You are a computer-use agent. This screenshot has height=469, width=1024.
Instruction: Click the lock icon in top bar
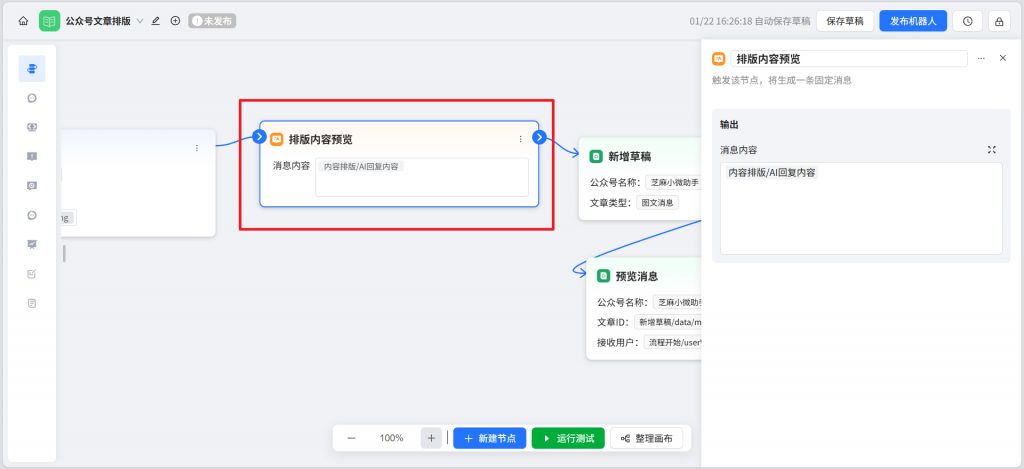click(x=999, y=21)
